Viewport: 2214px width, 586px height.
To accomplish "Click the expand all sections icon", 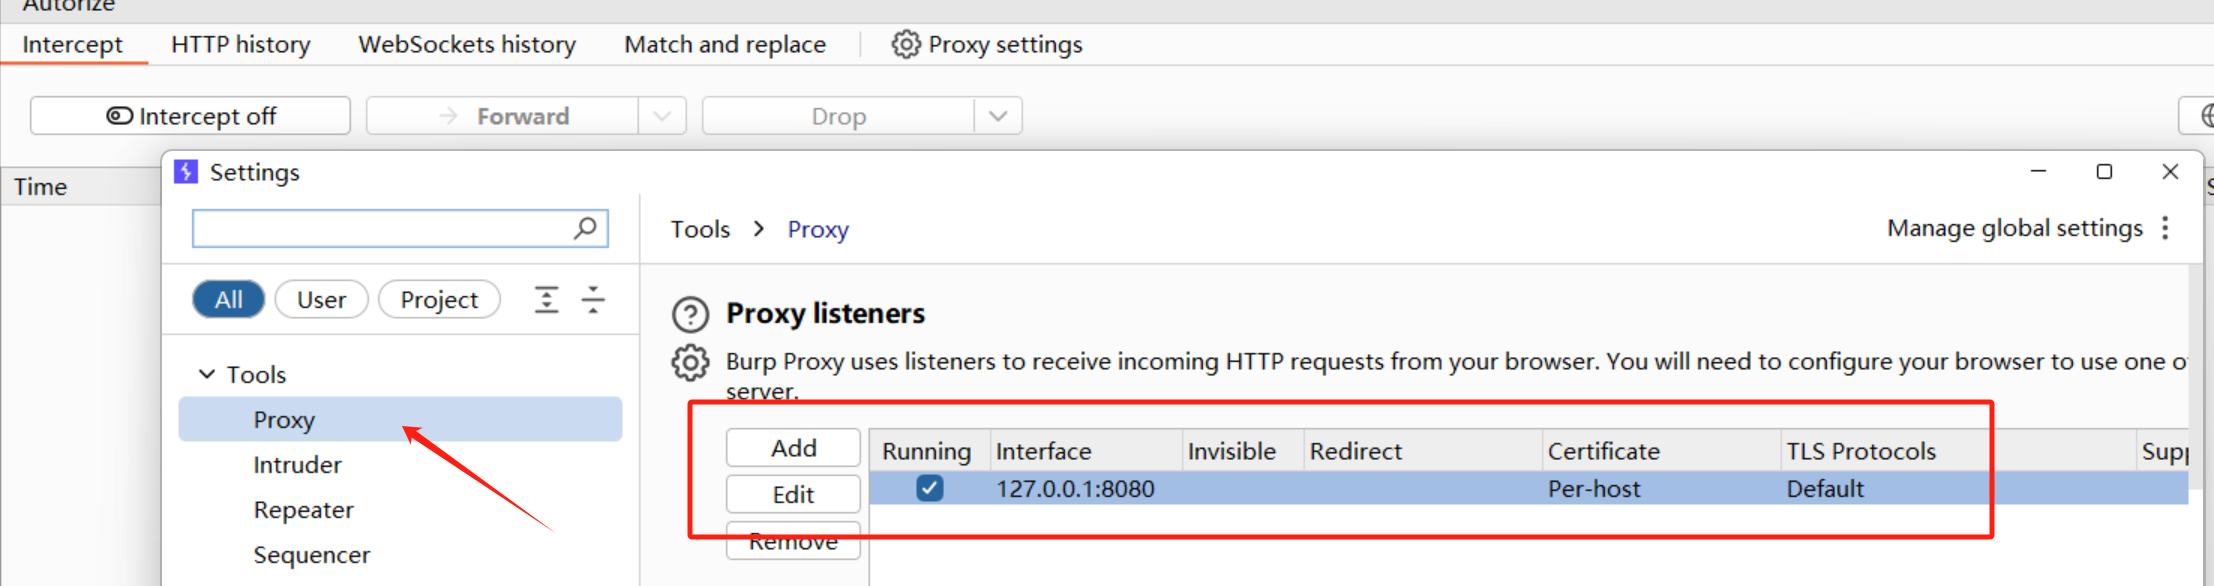I will click(x=546, y=299).
